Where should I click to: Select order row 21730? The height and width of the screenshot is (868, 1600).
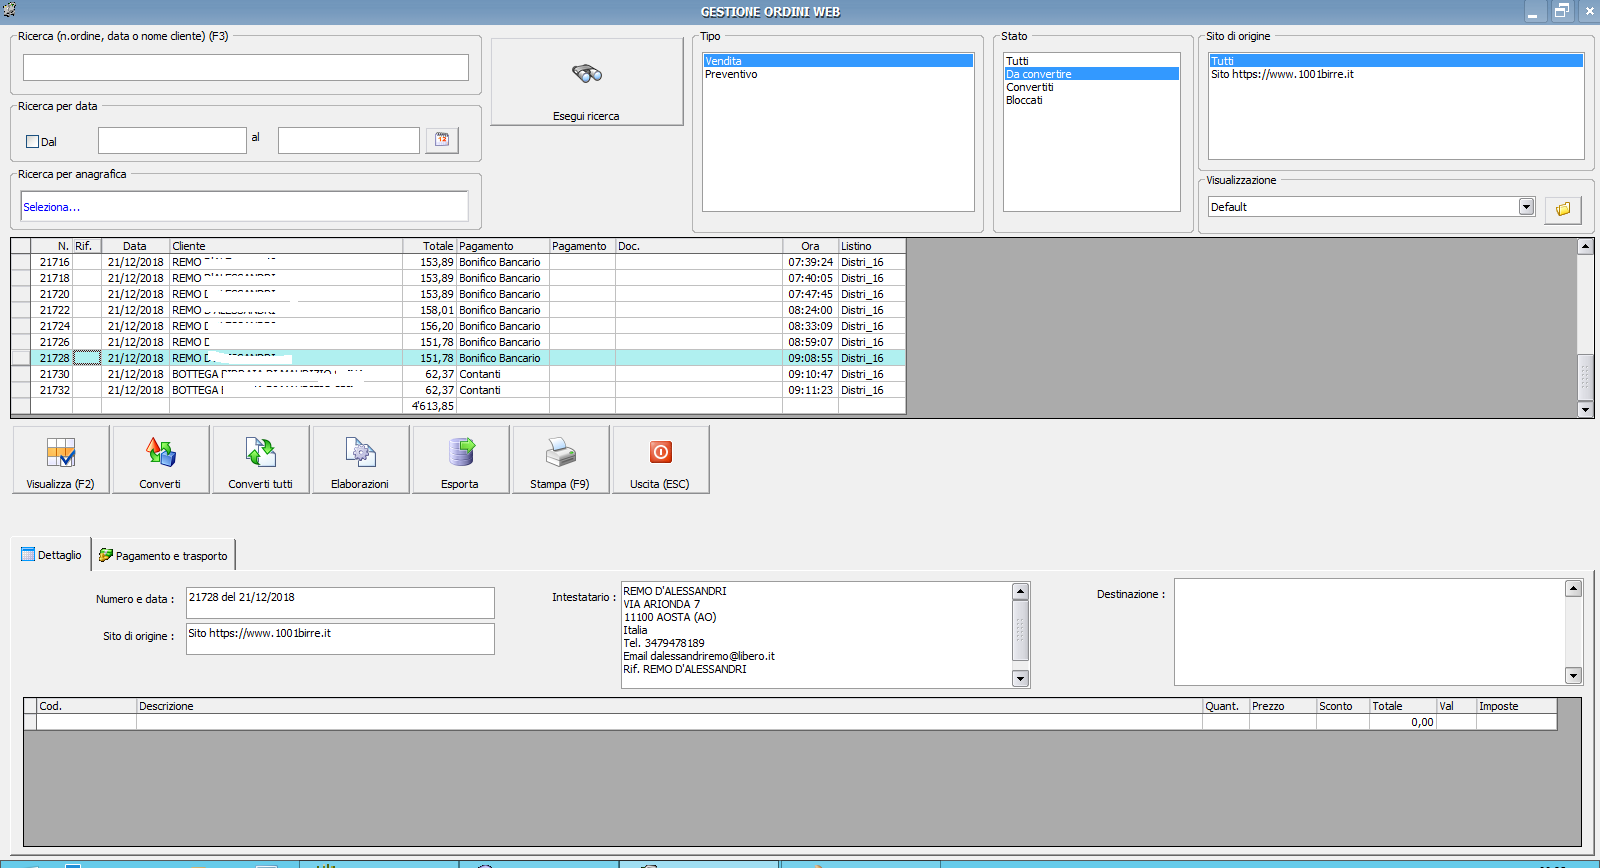458,374
